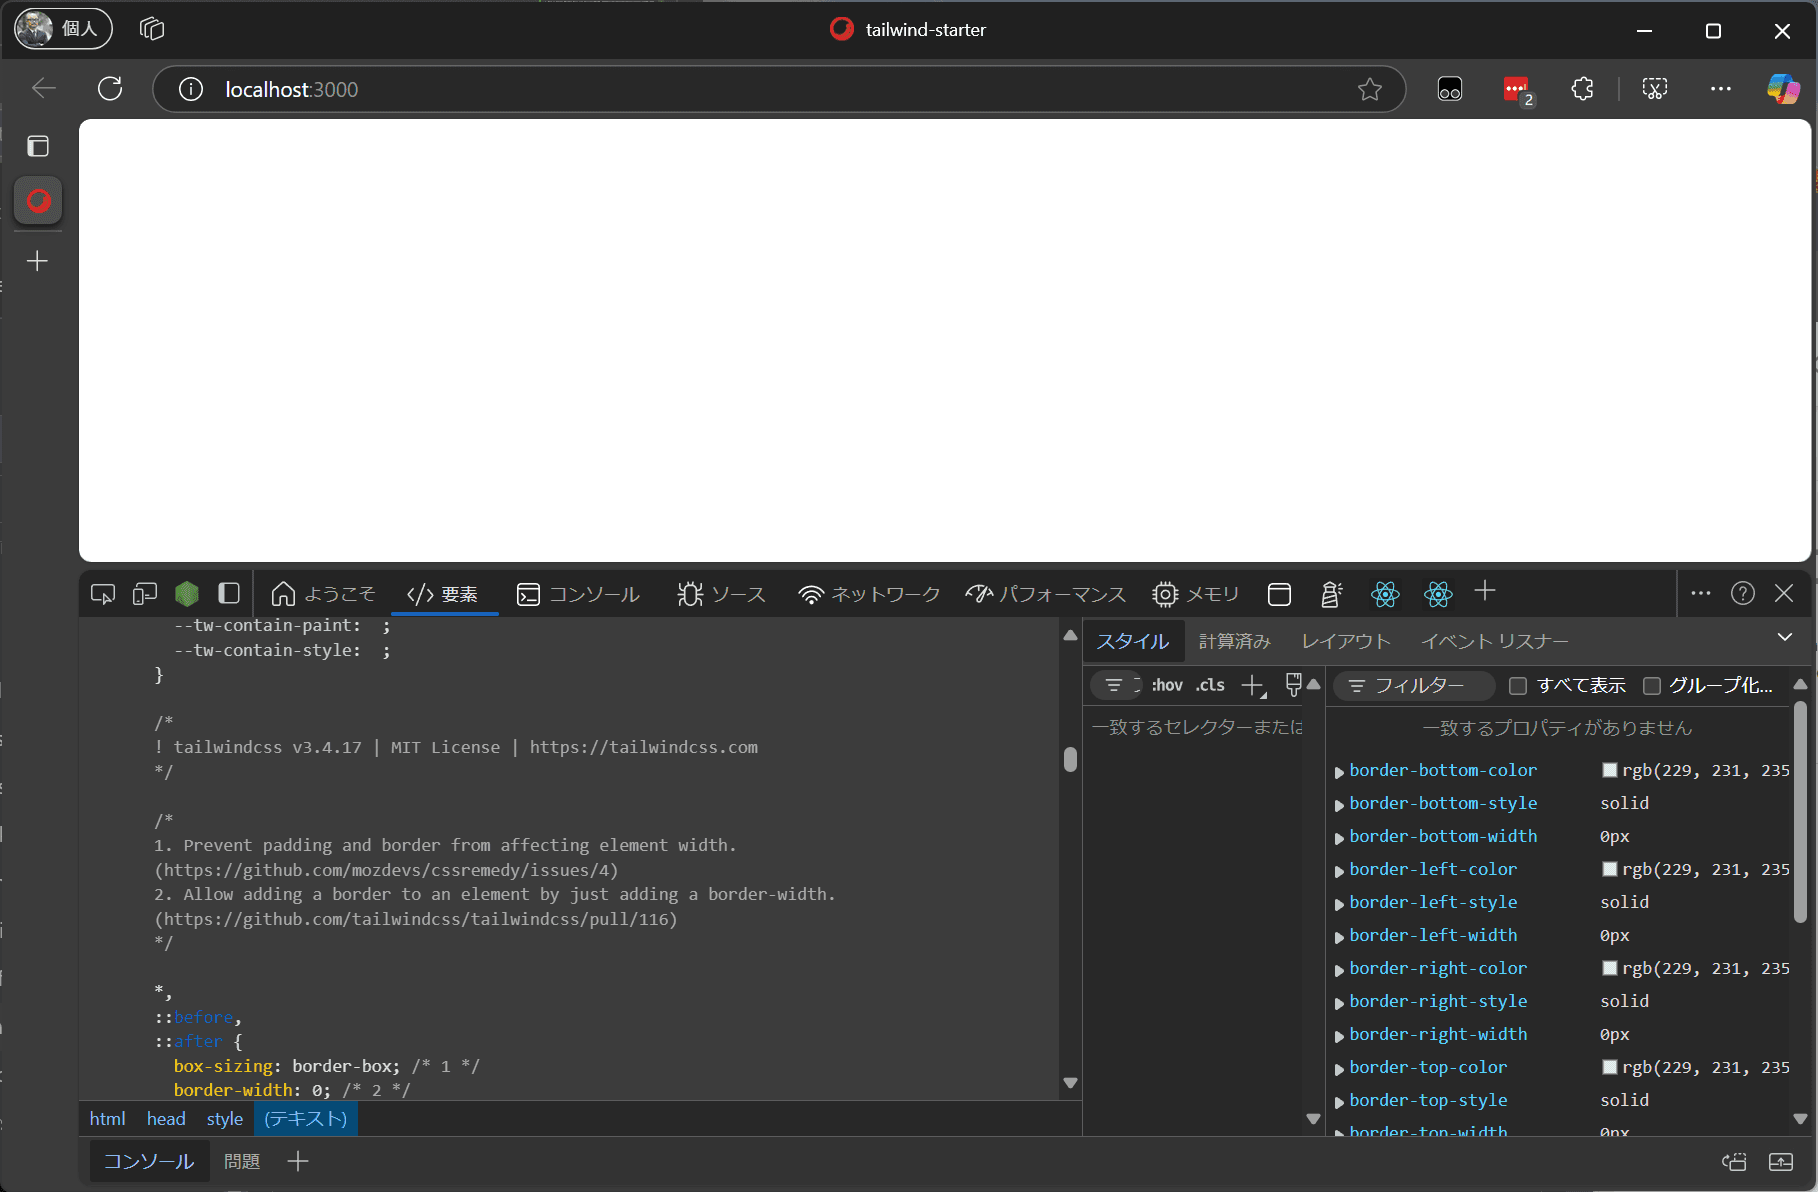Expand the border-left-style property
Image resolution: width=1818 pixels, height=1192 pixels.
[1339, 904]
